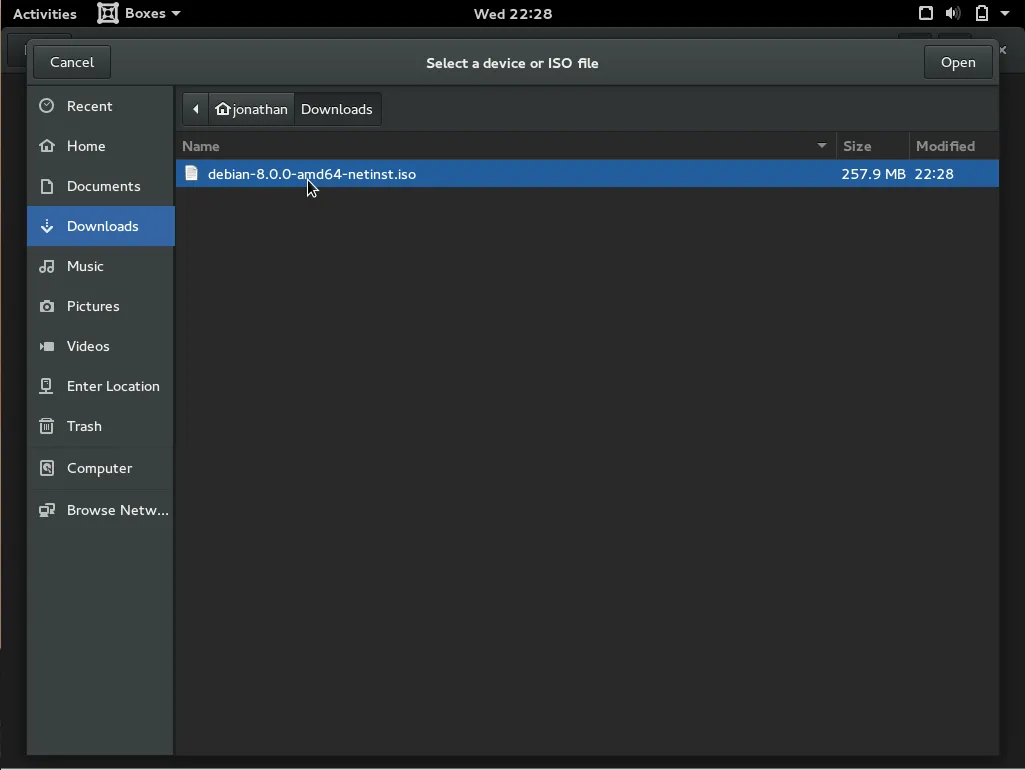Select Documents in the places sidebar

[x=103, y=186]
